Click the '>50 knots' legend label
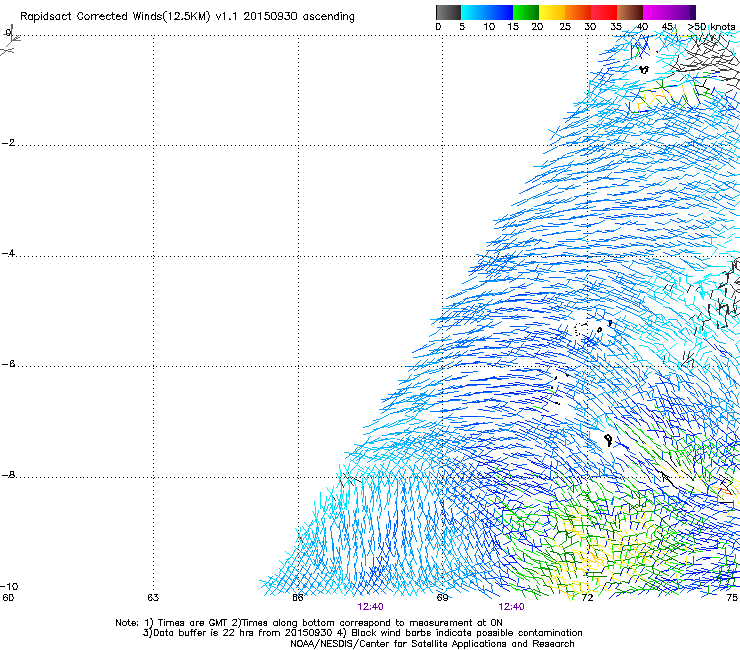Screen dimensions: 740x650 711,27
